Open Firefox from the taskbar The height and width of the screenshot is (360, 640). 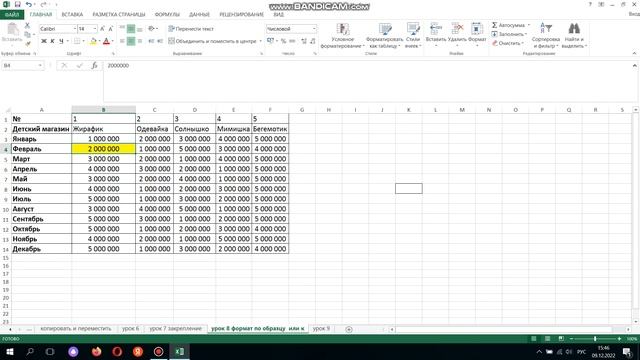(96, 351)
